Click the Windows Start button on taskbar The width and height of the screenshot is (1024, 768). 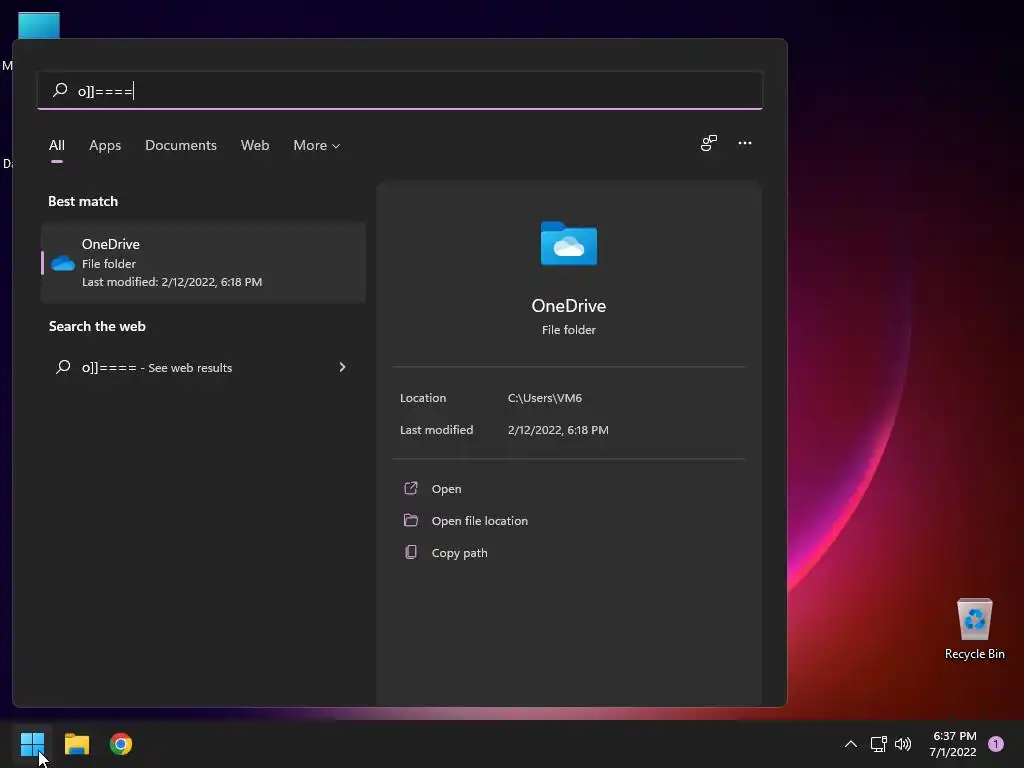coord(32,744)
